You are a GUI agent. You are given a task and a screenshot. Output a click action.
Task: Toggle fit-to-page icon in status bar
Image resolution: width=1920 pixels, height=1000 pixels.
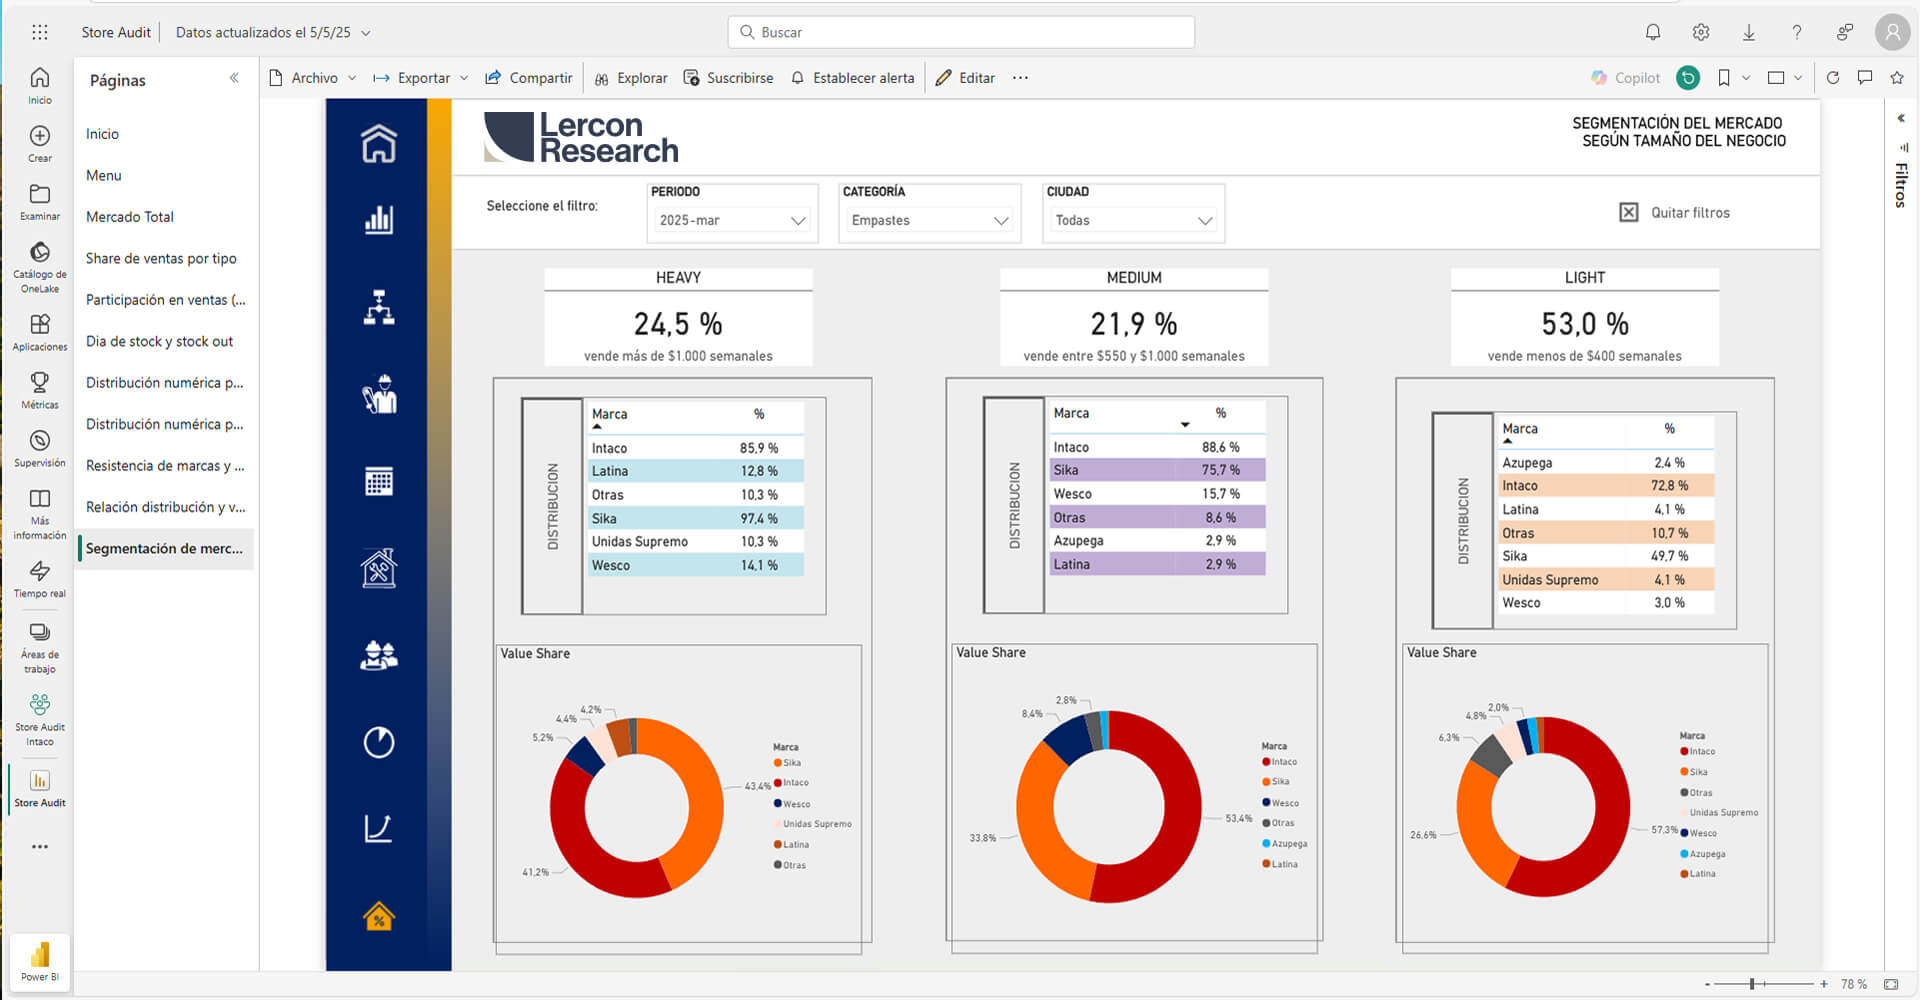click(1891, 984)
